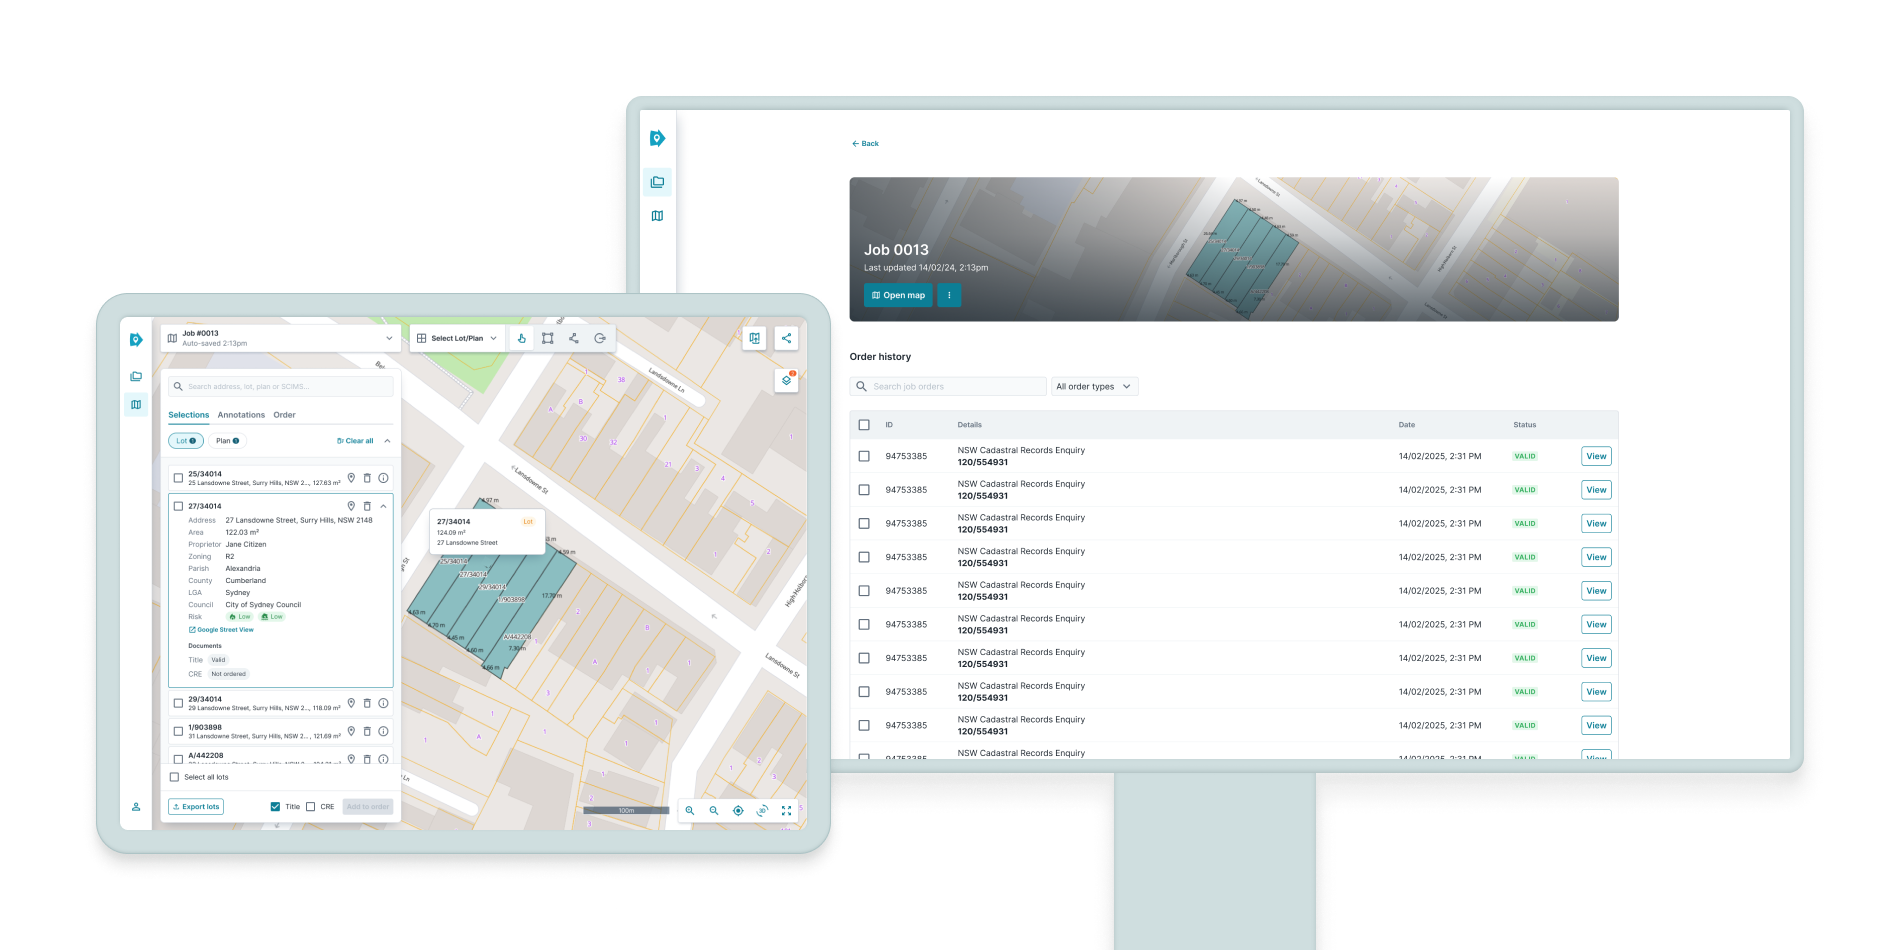Screen dimensions: 1900x950
Task: Zoom out on the map
Action: [714, 810]
